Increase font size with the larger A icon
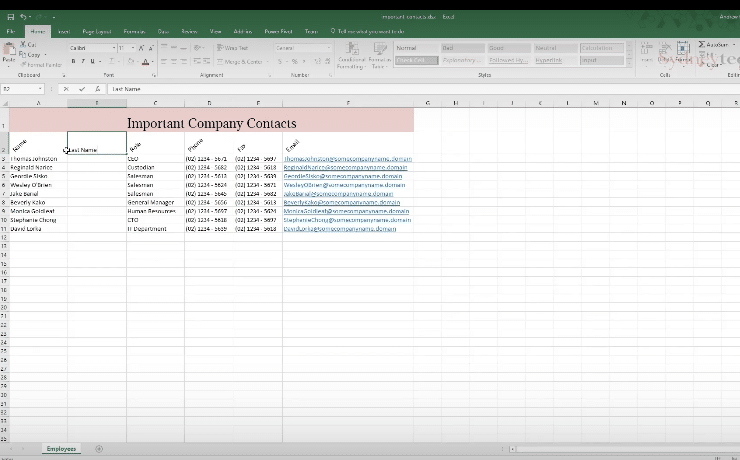Viewport: 740px width, 460px height. 141,48
